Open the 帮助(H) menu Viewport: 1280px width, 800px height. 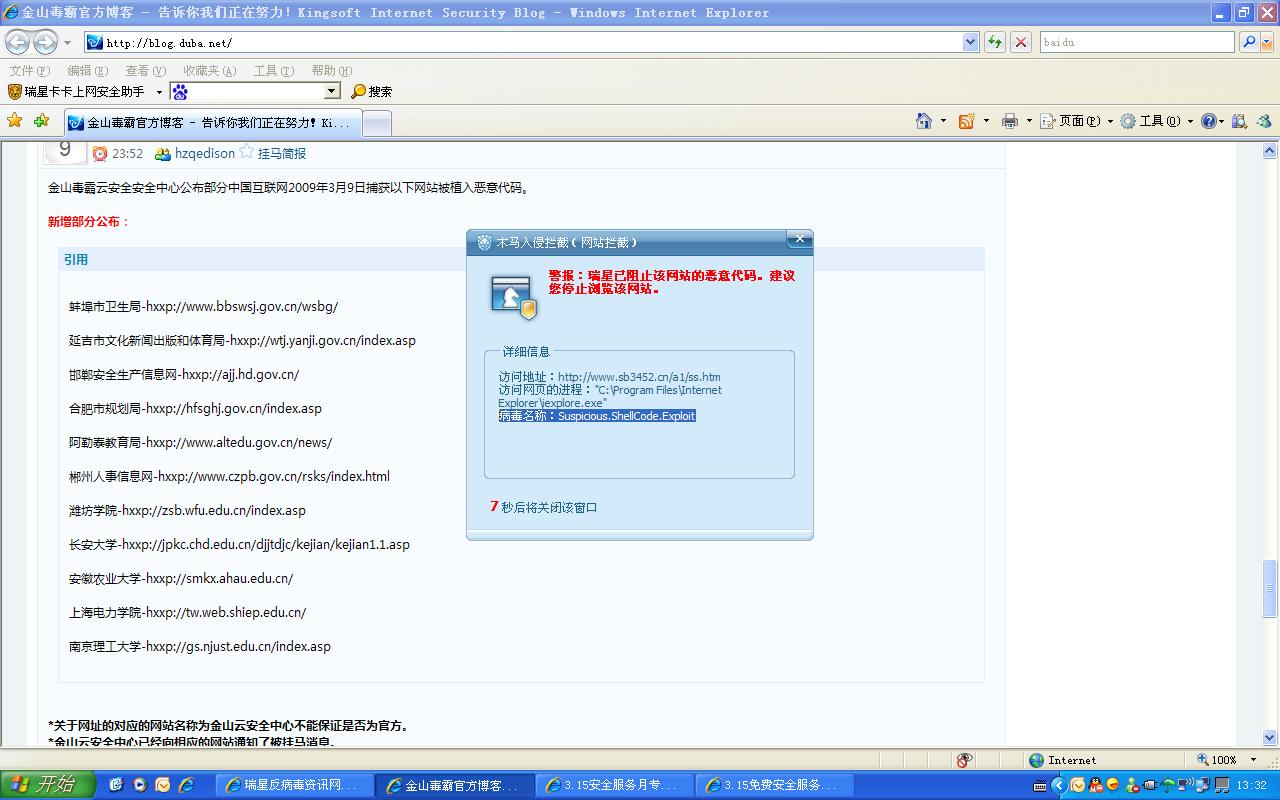point(331,70)
